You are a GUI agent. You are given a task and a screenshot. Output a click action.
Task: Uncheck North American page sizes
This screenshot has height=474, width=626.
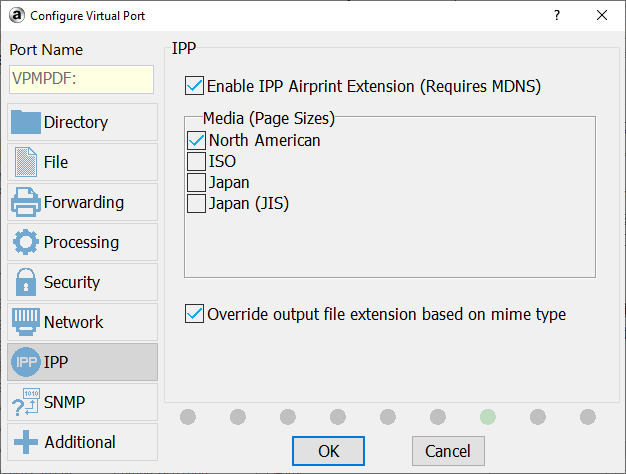(197, 140)
